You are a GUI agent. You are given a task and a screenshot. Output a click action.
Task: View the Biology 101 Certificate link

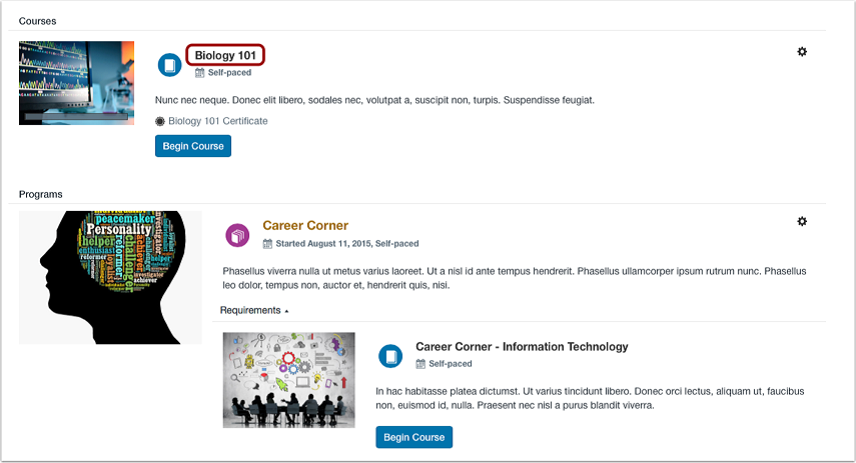(218, 121)
